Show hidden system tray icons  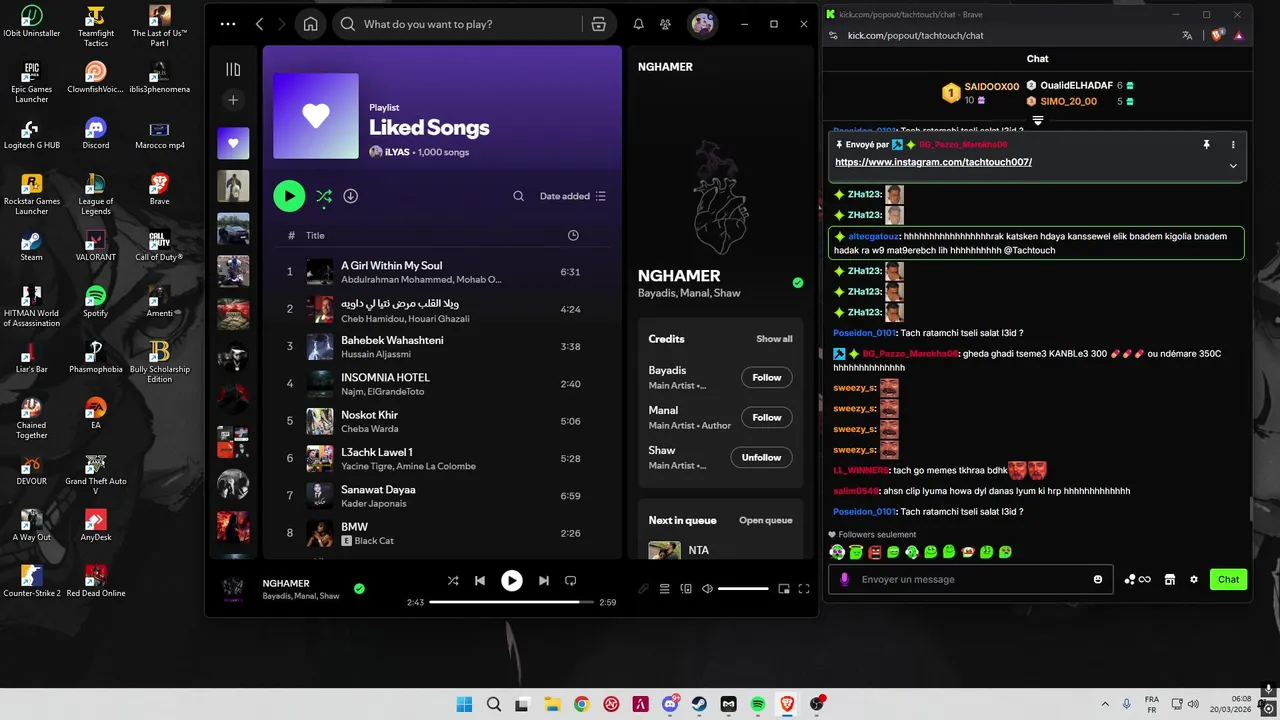1105,704
